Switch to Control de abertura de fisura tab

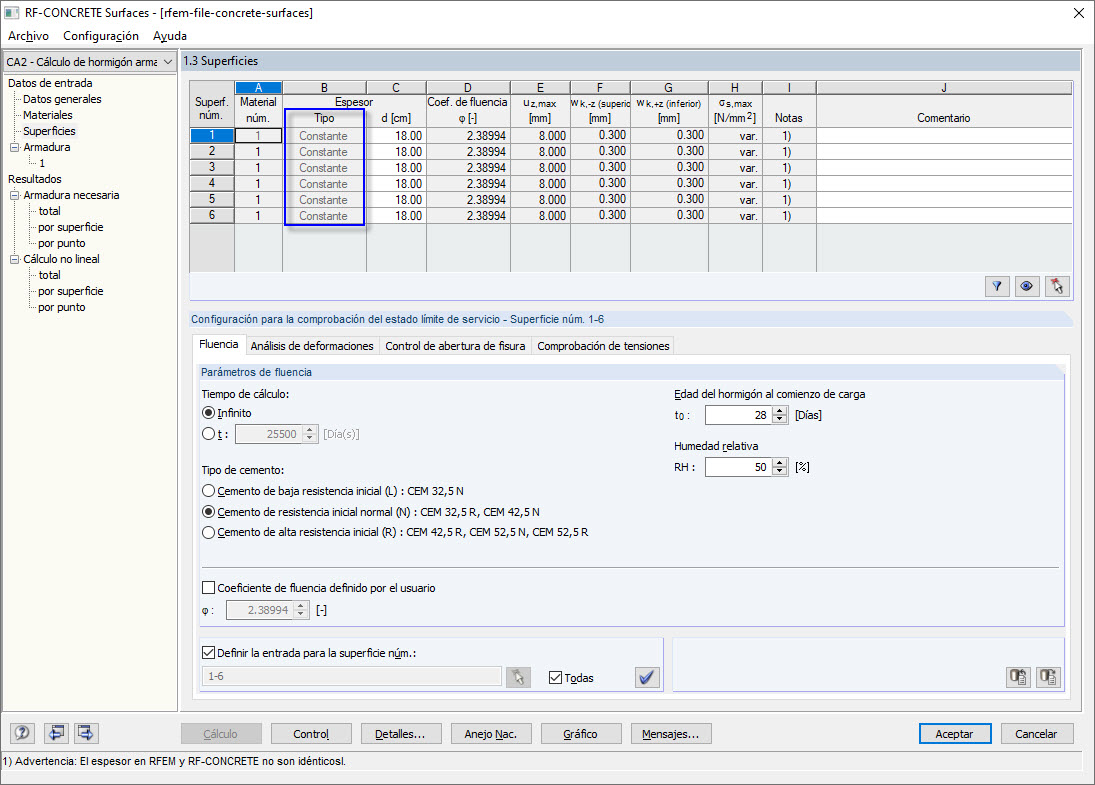[455, 346]
